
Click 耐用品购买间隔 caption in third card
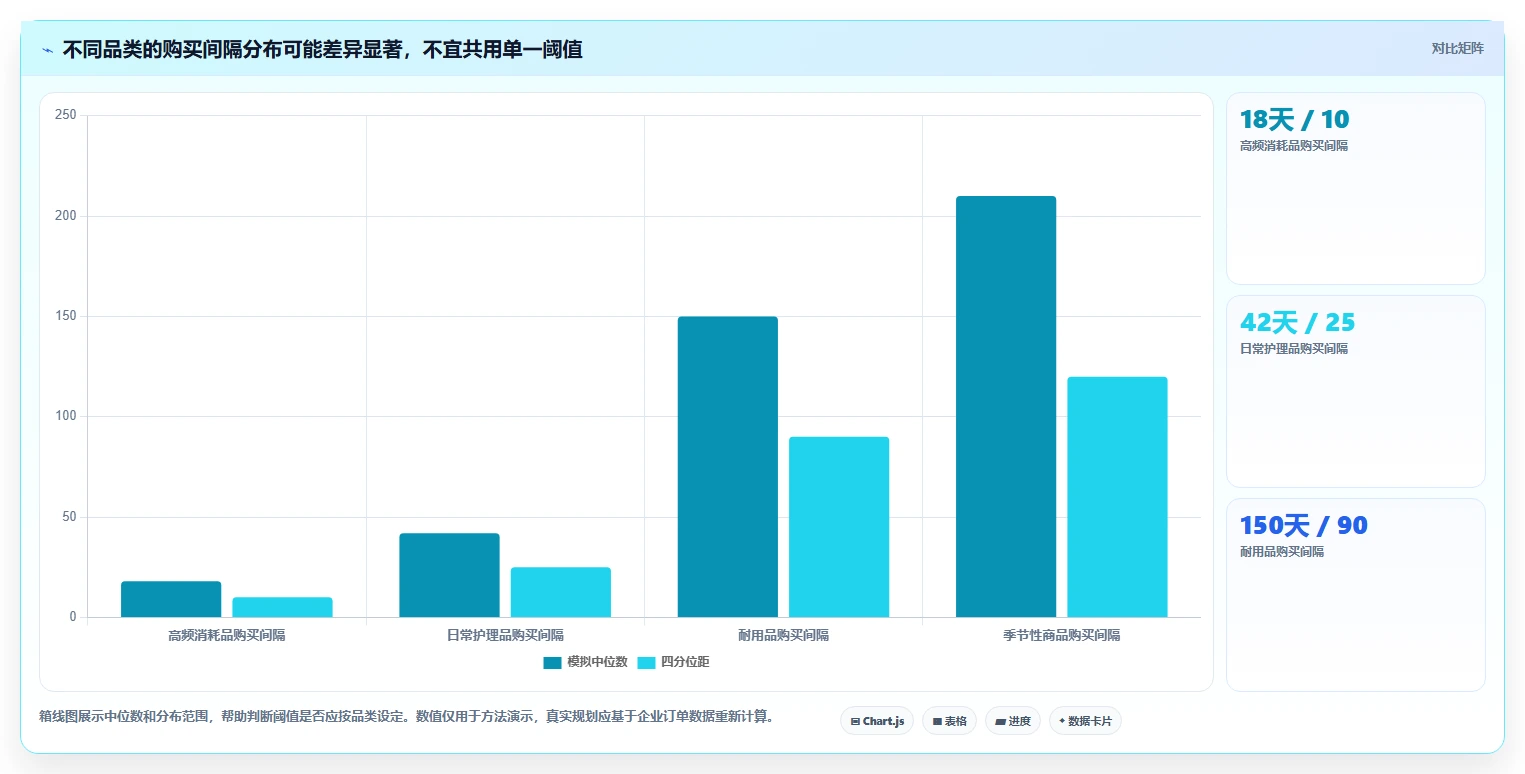click(x=1282, y=552)
